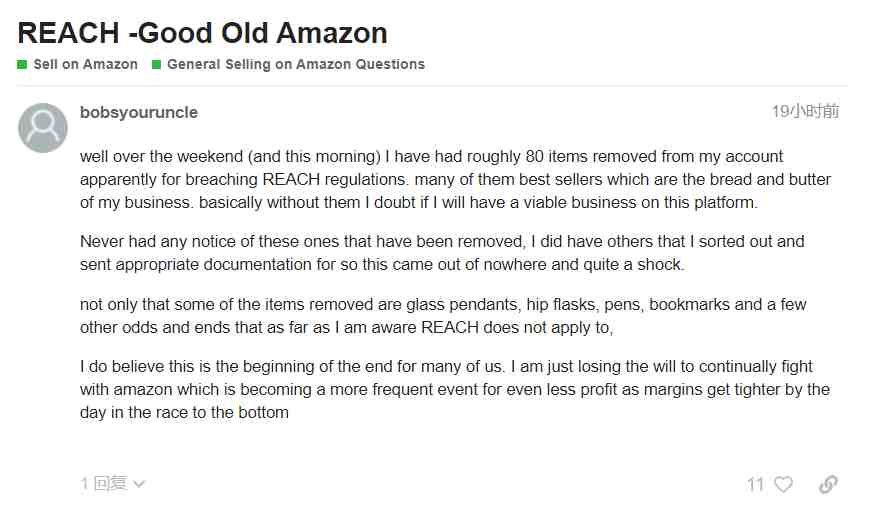Click the REACH -Good Old Amazon title

pyautogui.click(x=202, y=33)
